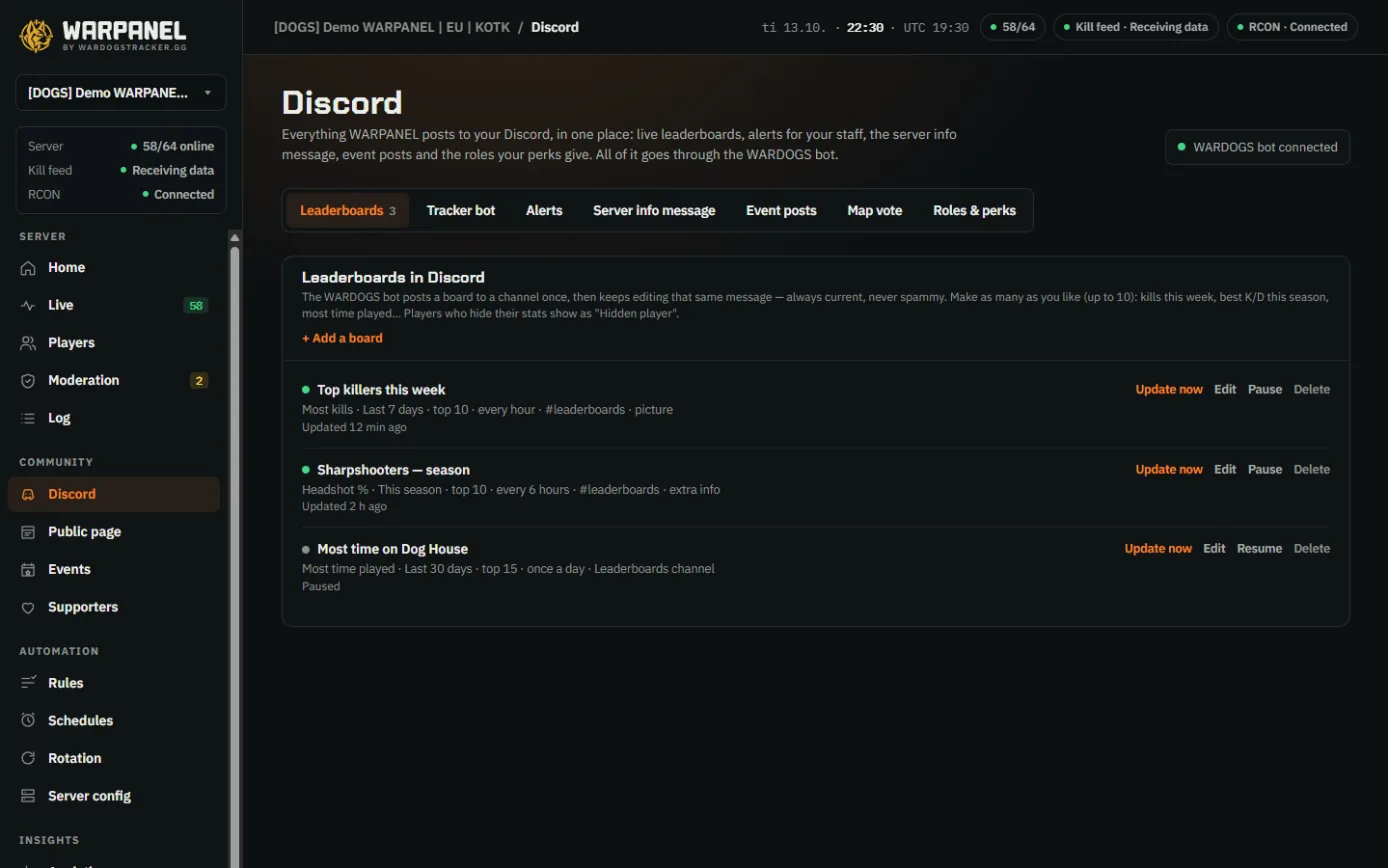The image size is (1388, 868).
Task: Update now the Sharpshooters season board
Action: 1169,470
